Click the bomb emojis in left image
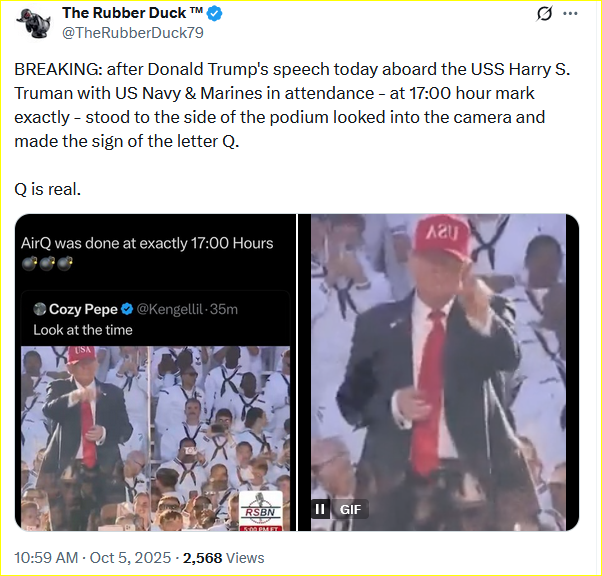This screenshot has height=576, width=602. pyautogui.click(x=47, y=263)
